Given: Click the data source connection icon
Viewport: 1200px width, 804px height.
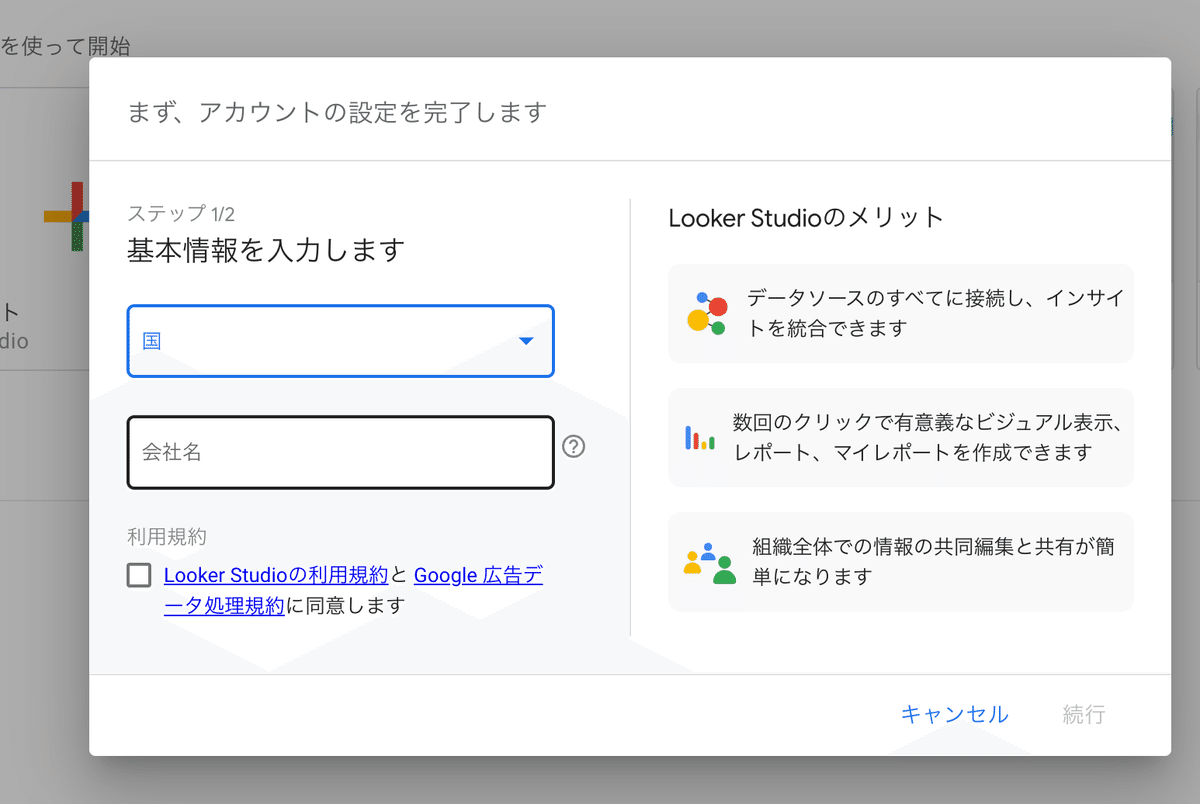Looking at the screenshot, I should [x=707, y=313].
